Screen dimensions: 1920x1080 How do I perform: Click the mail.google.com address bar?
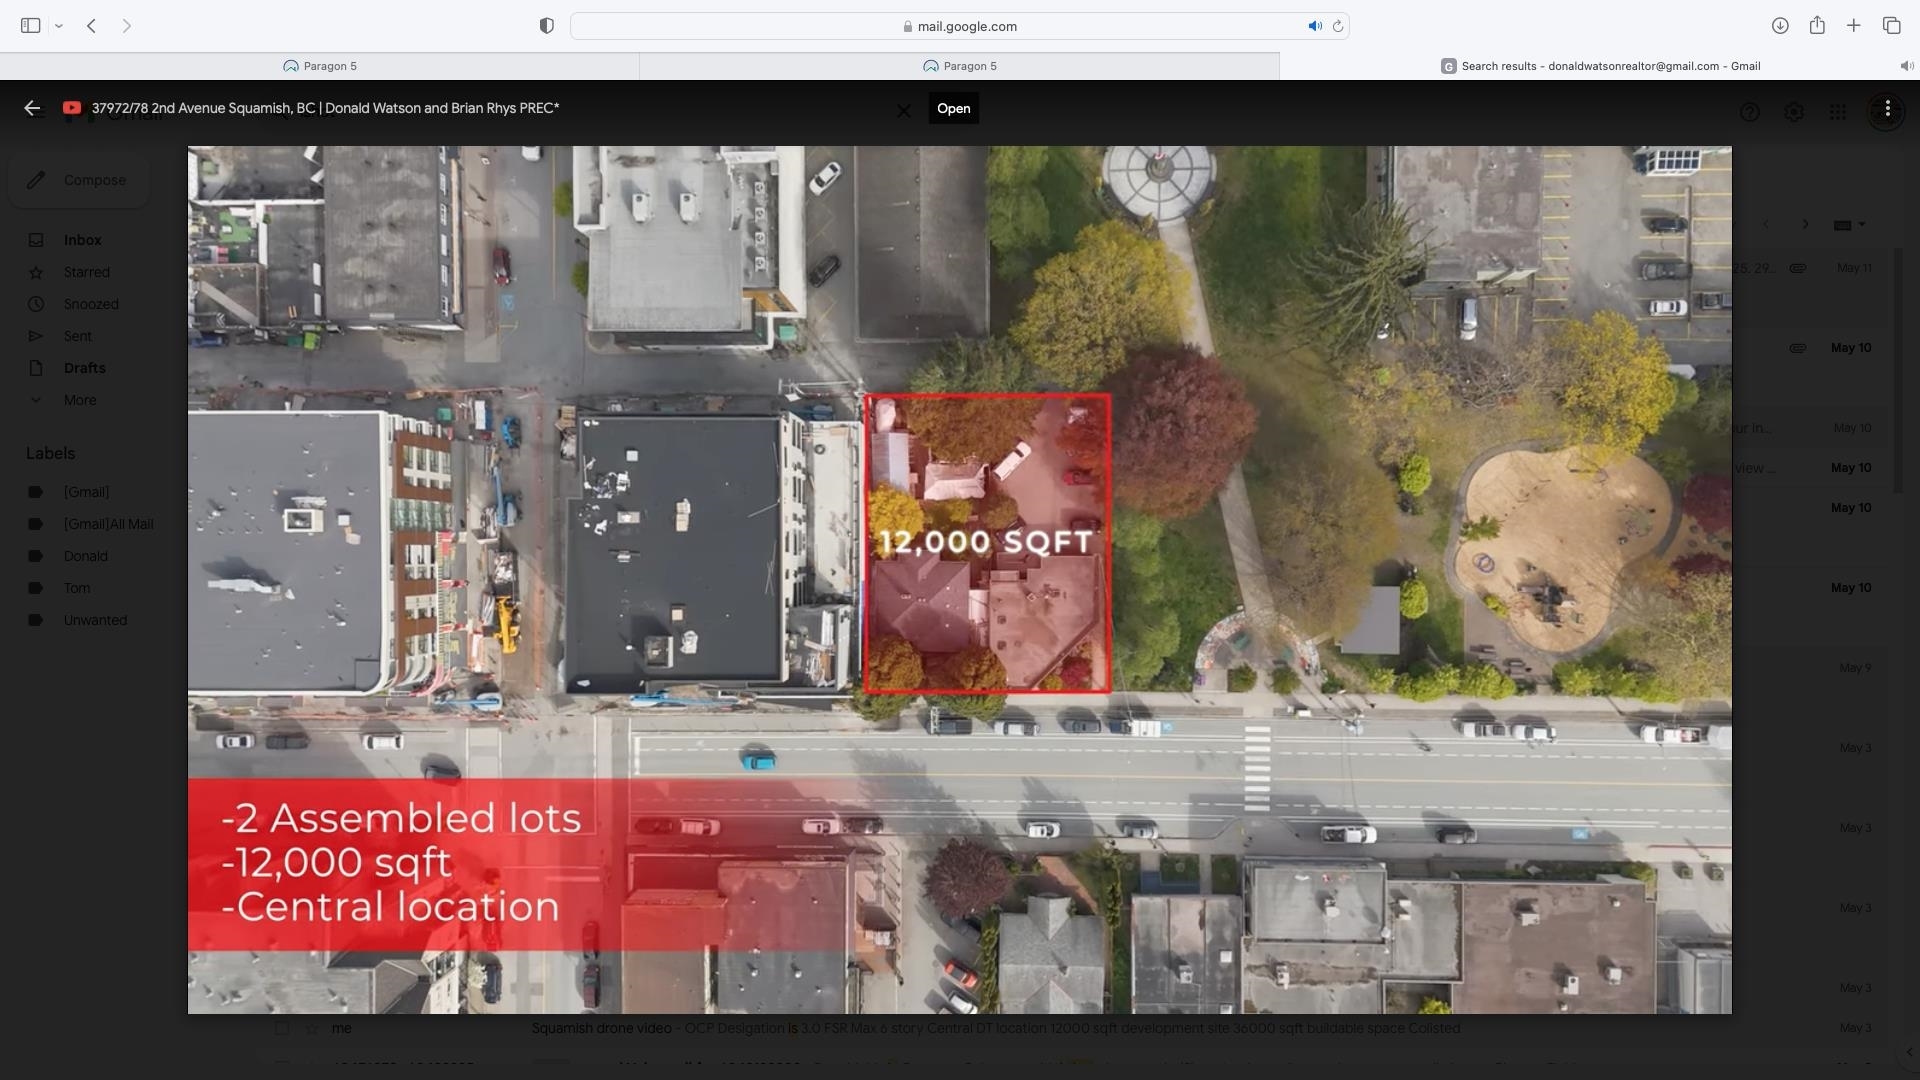pyautogui.click(x=960, y=26)
